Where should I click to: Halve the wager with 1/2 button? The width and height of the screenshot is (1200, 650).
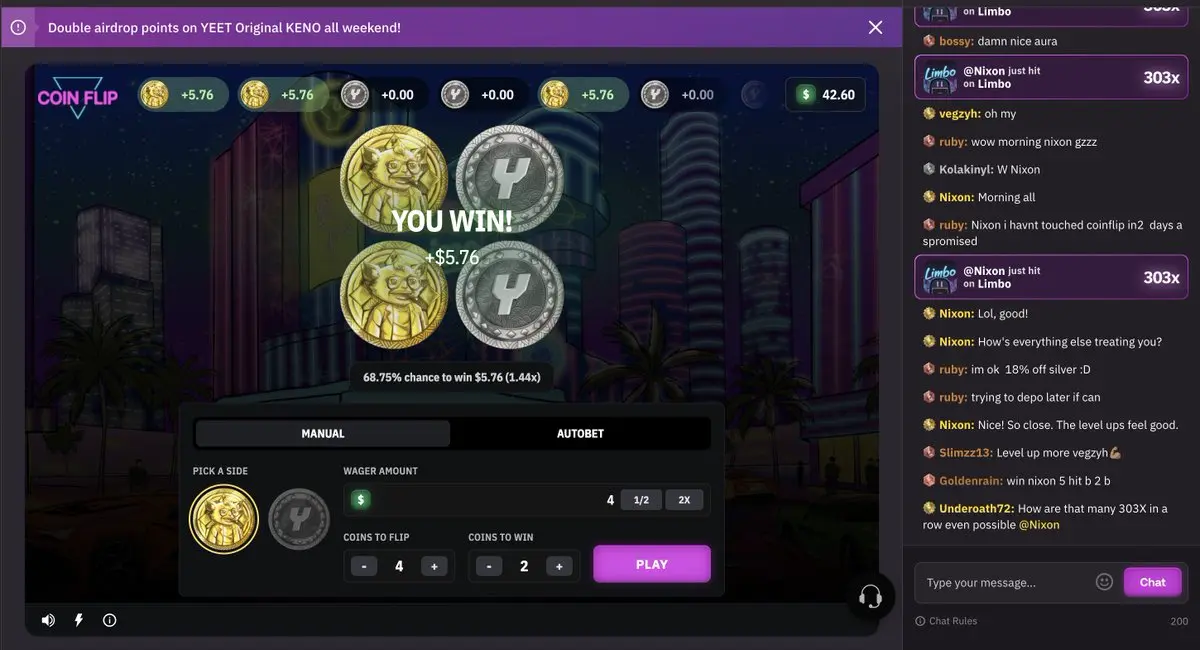tap(641, 500)
